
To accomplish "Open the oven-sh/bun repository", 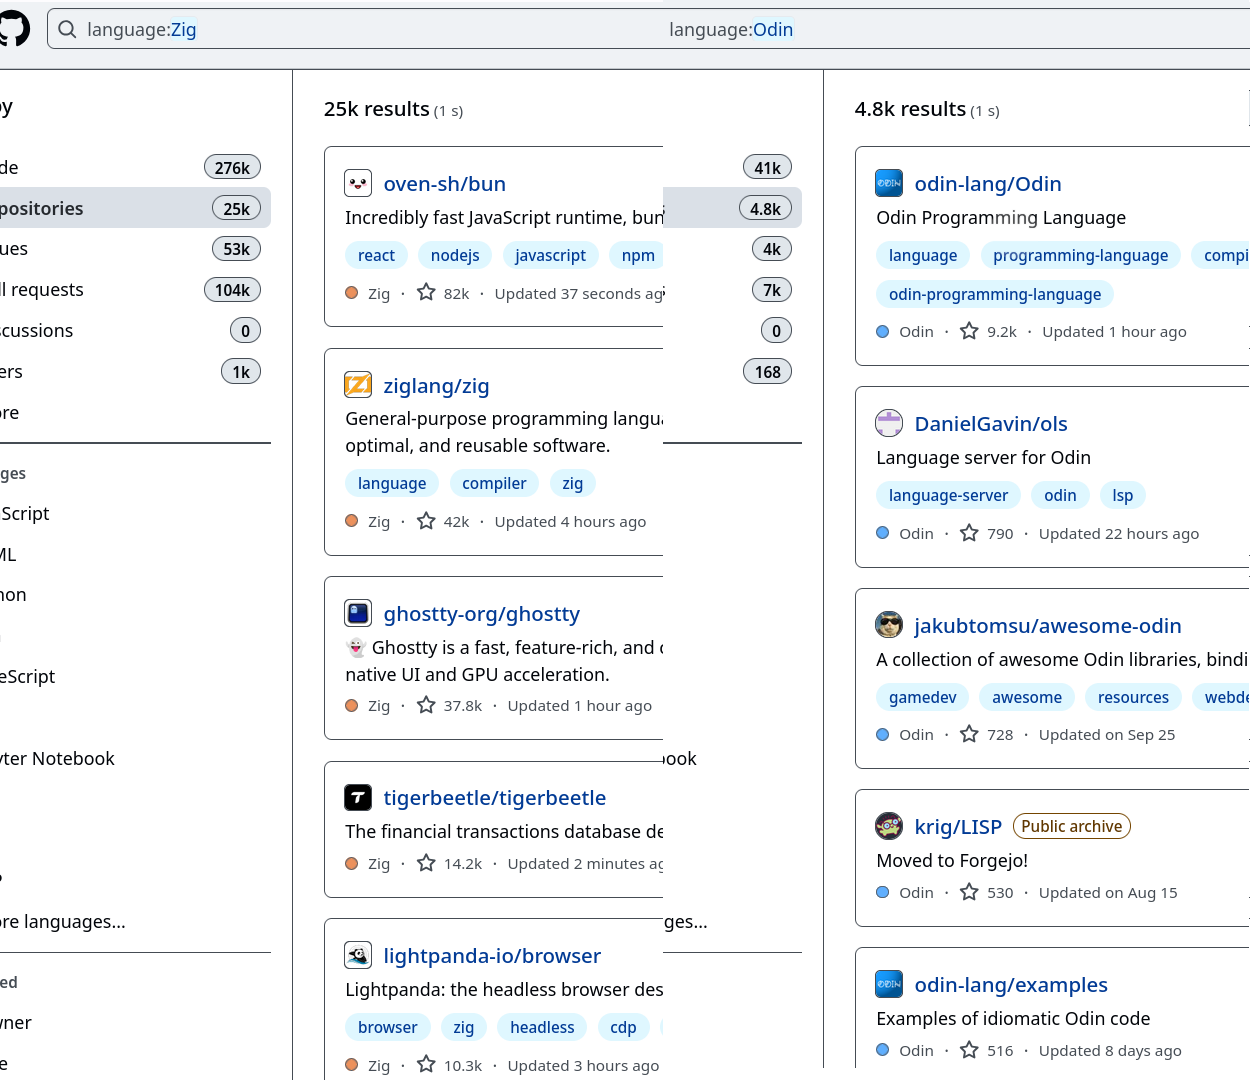I will 444,184.
